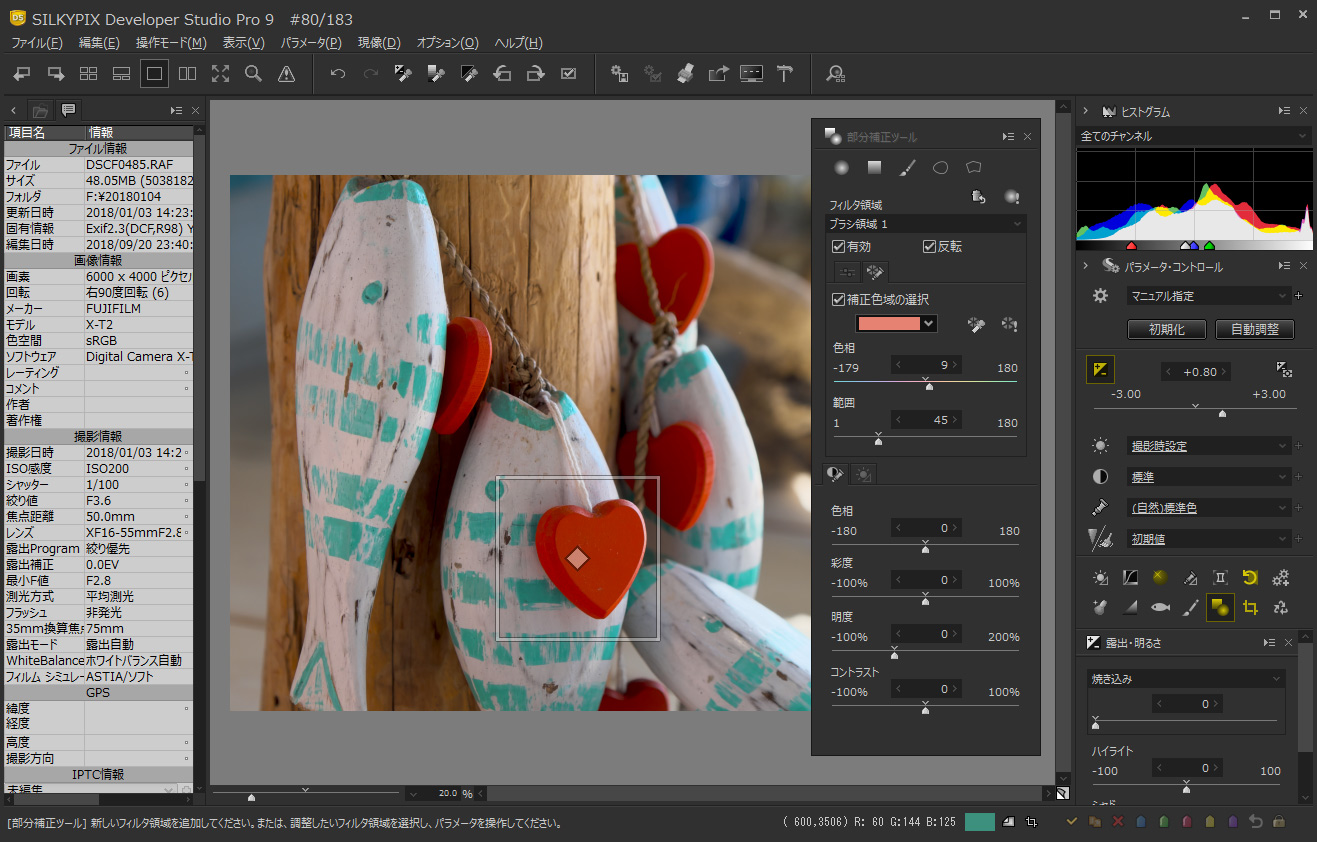Open the print function with the printer icon

coord(685,73)
